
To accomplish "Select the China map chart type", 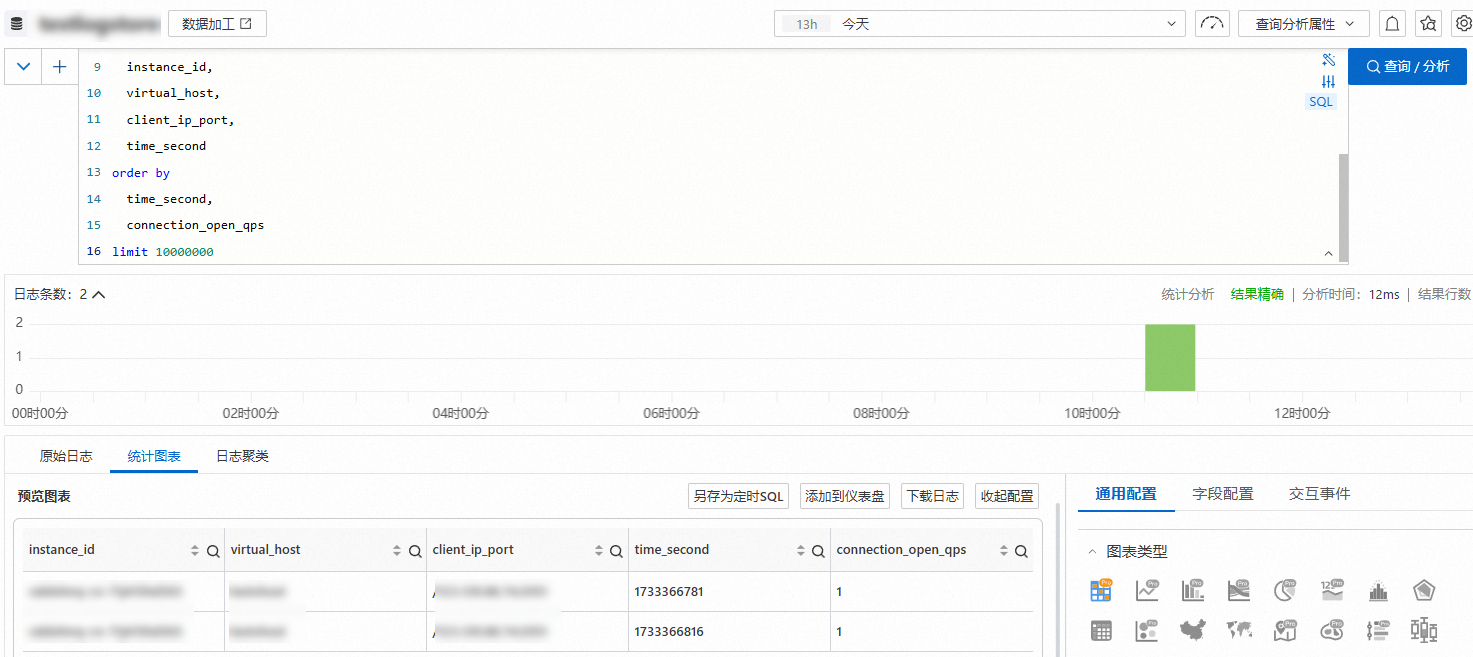I will click(1193, 630).
